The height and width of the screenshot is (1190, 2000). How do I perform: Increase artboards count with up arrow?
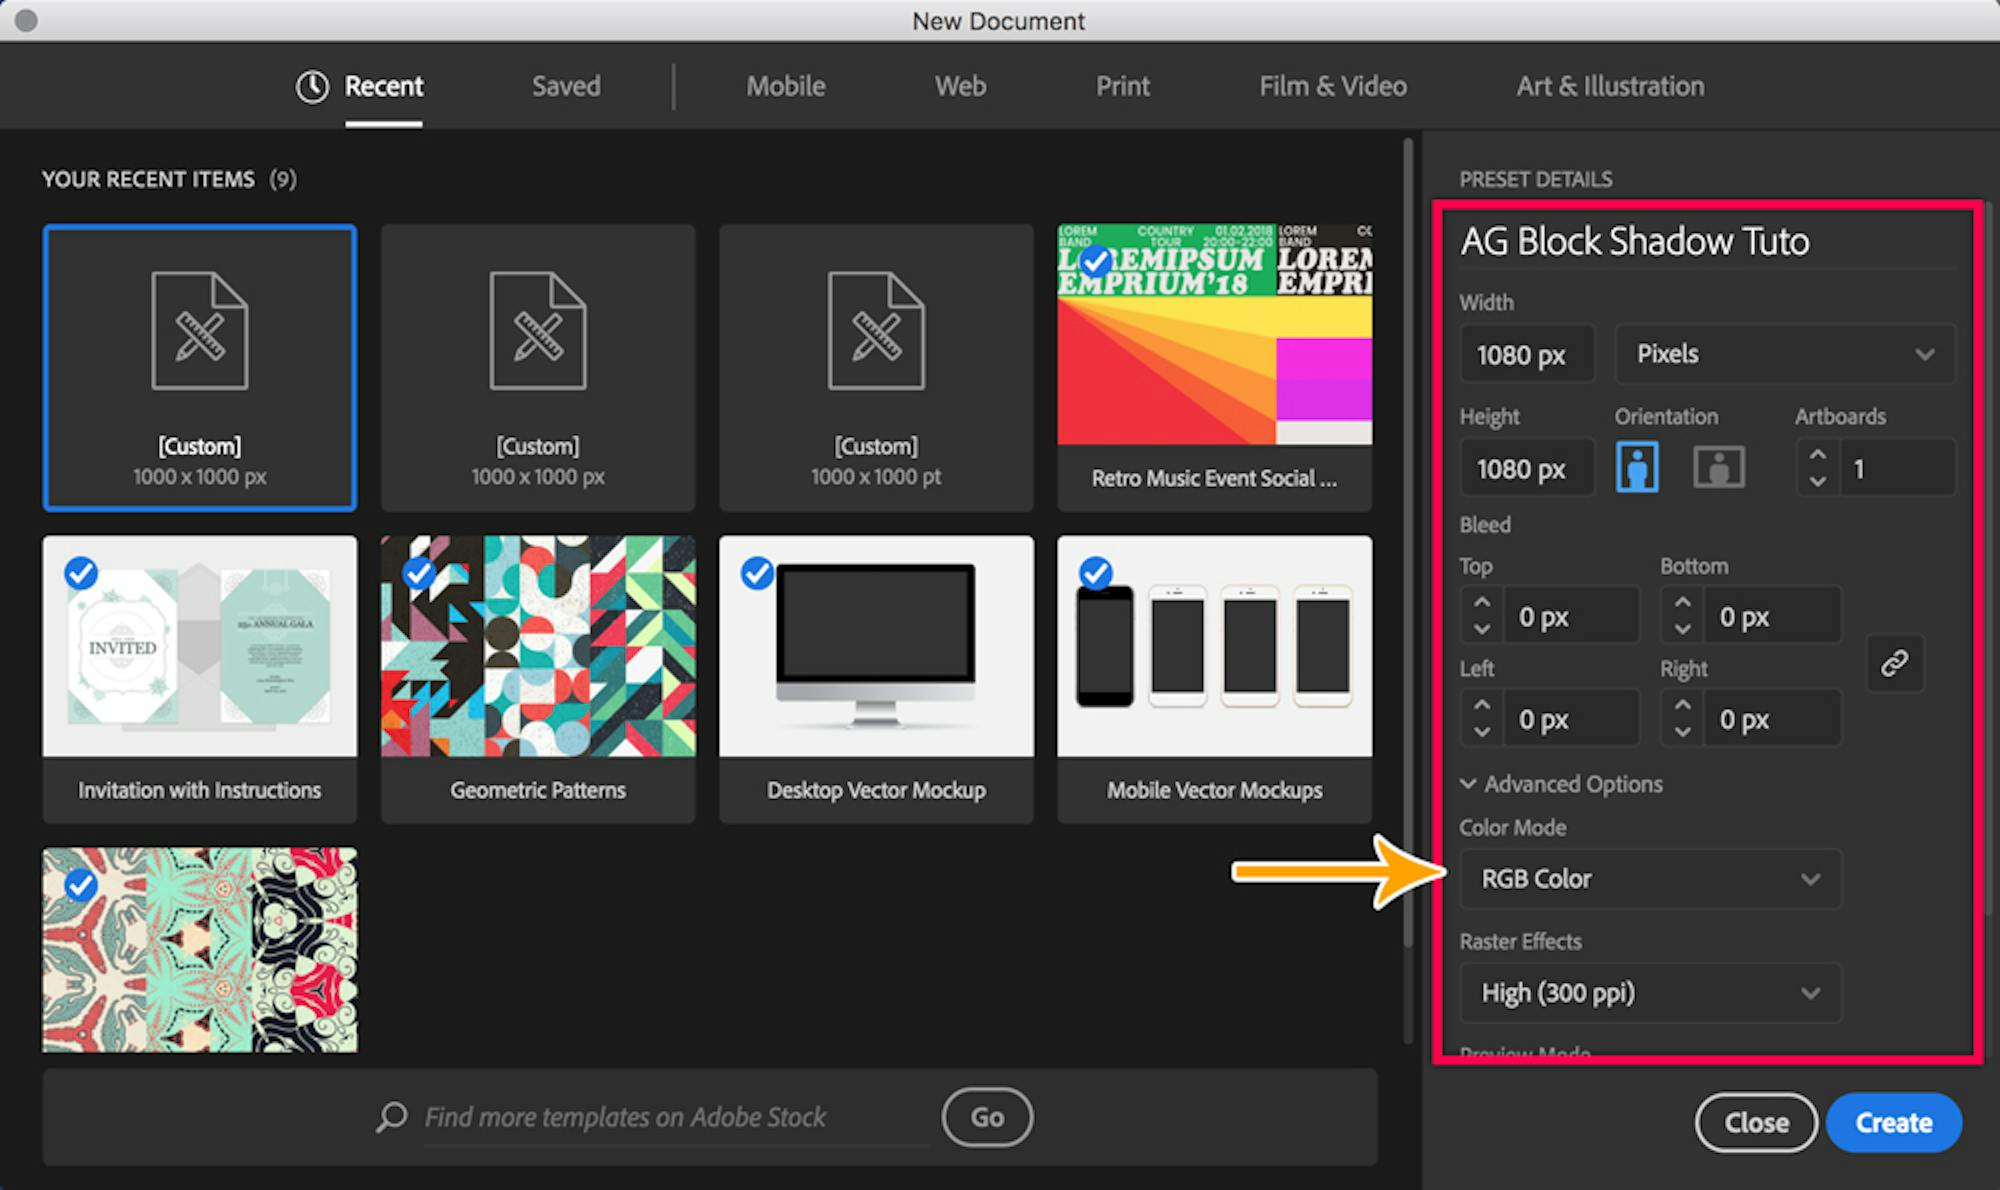click(x=1818, y=455)
